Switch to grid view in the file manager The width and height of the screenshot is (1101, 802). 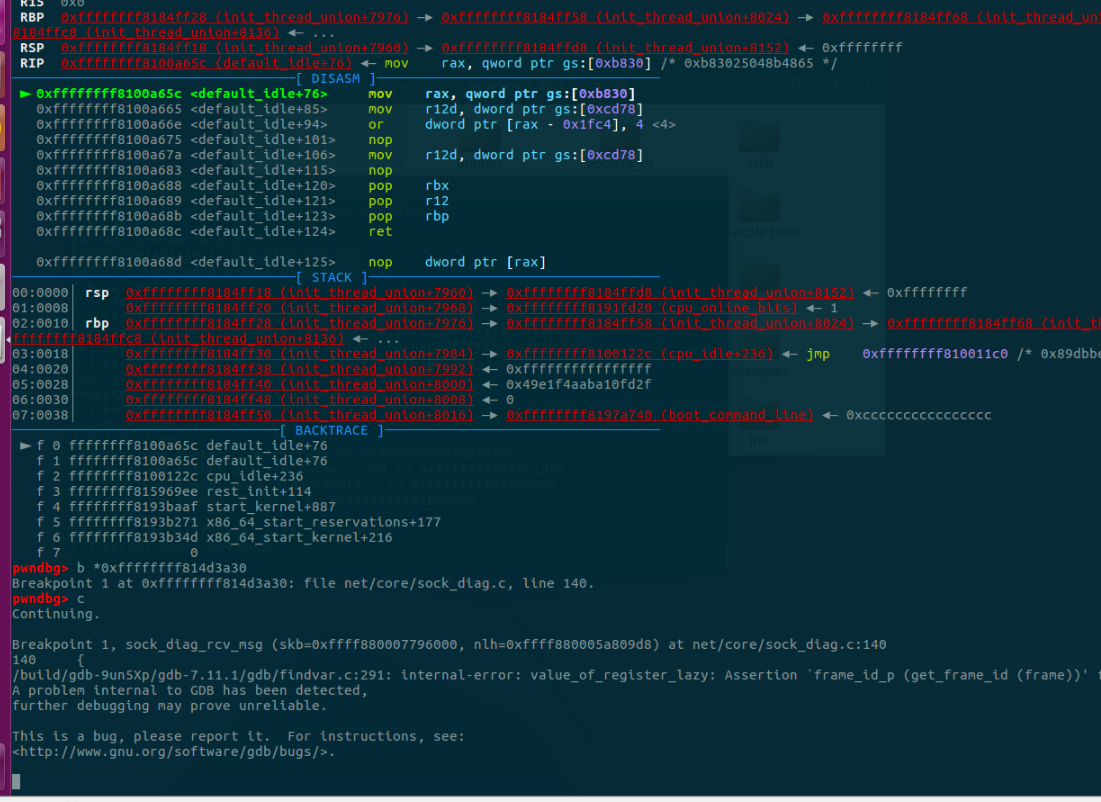[864, 85]
